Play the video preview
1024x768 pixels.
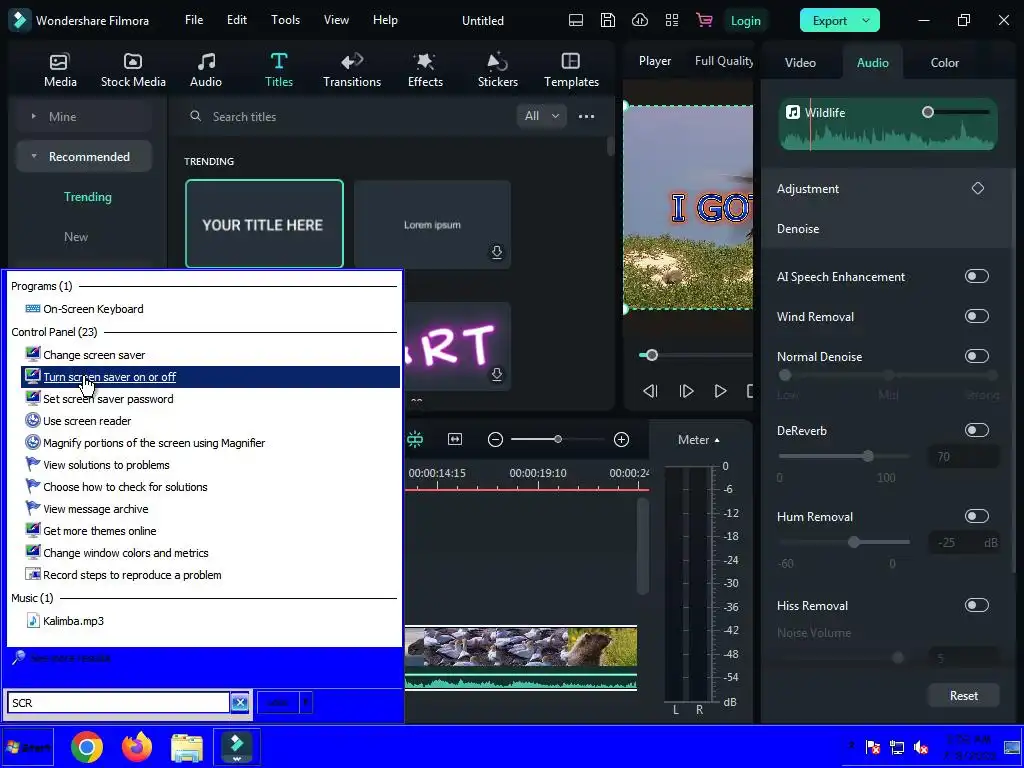(720, 391)
